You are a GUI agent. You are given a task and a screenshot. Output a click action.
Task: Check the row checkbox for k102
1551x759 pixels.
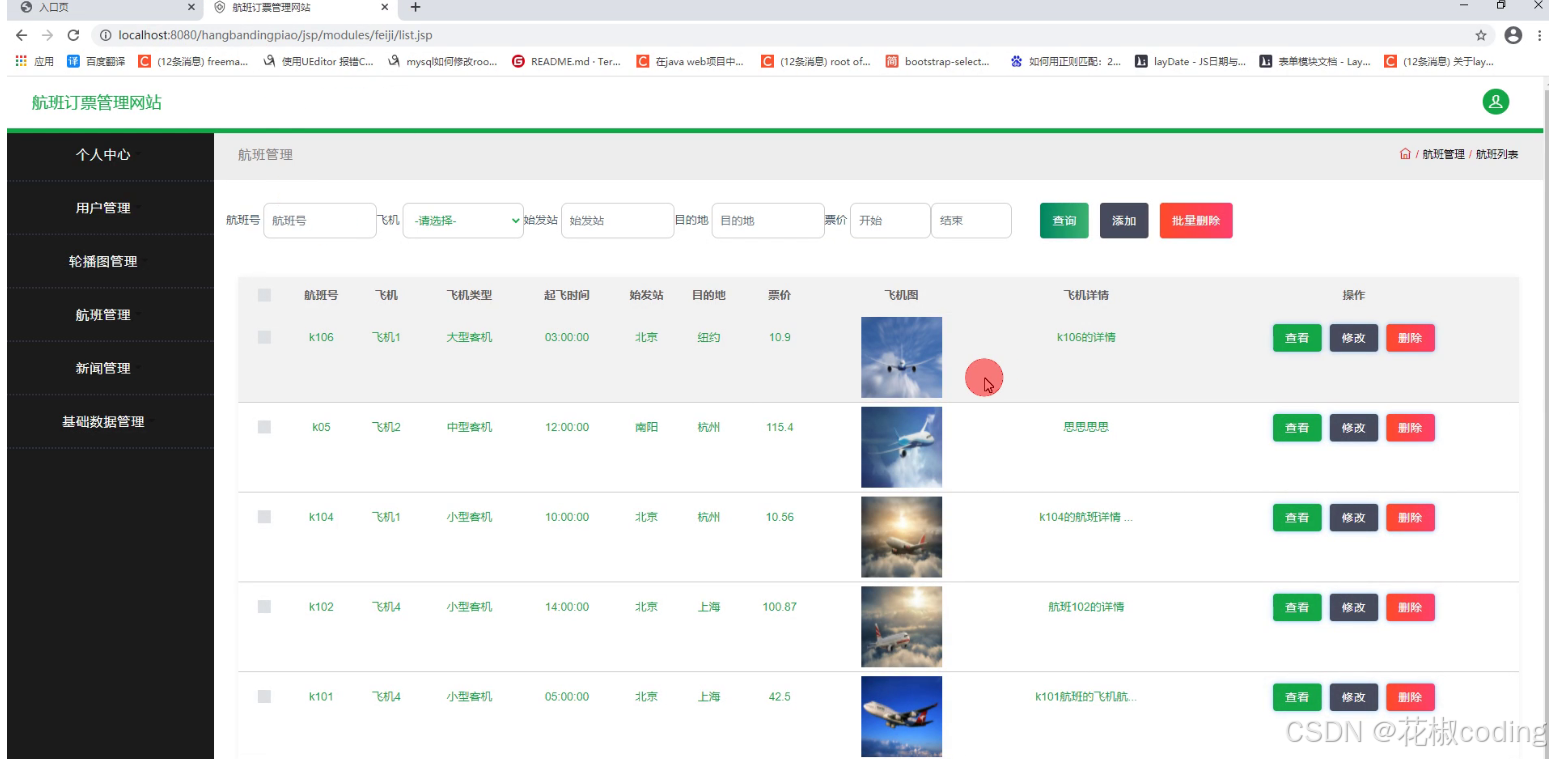(264, 607)
